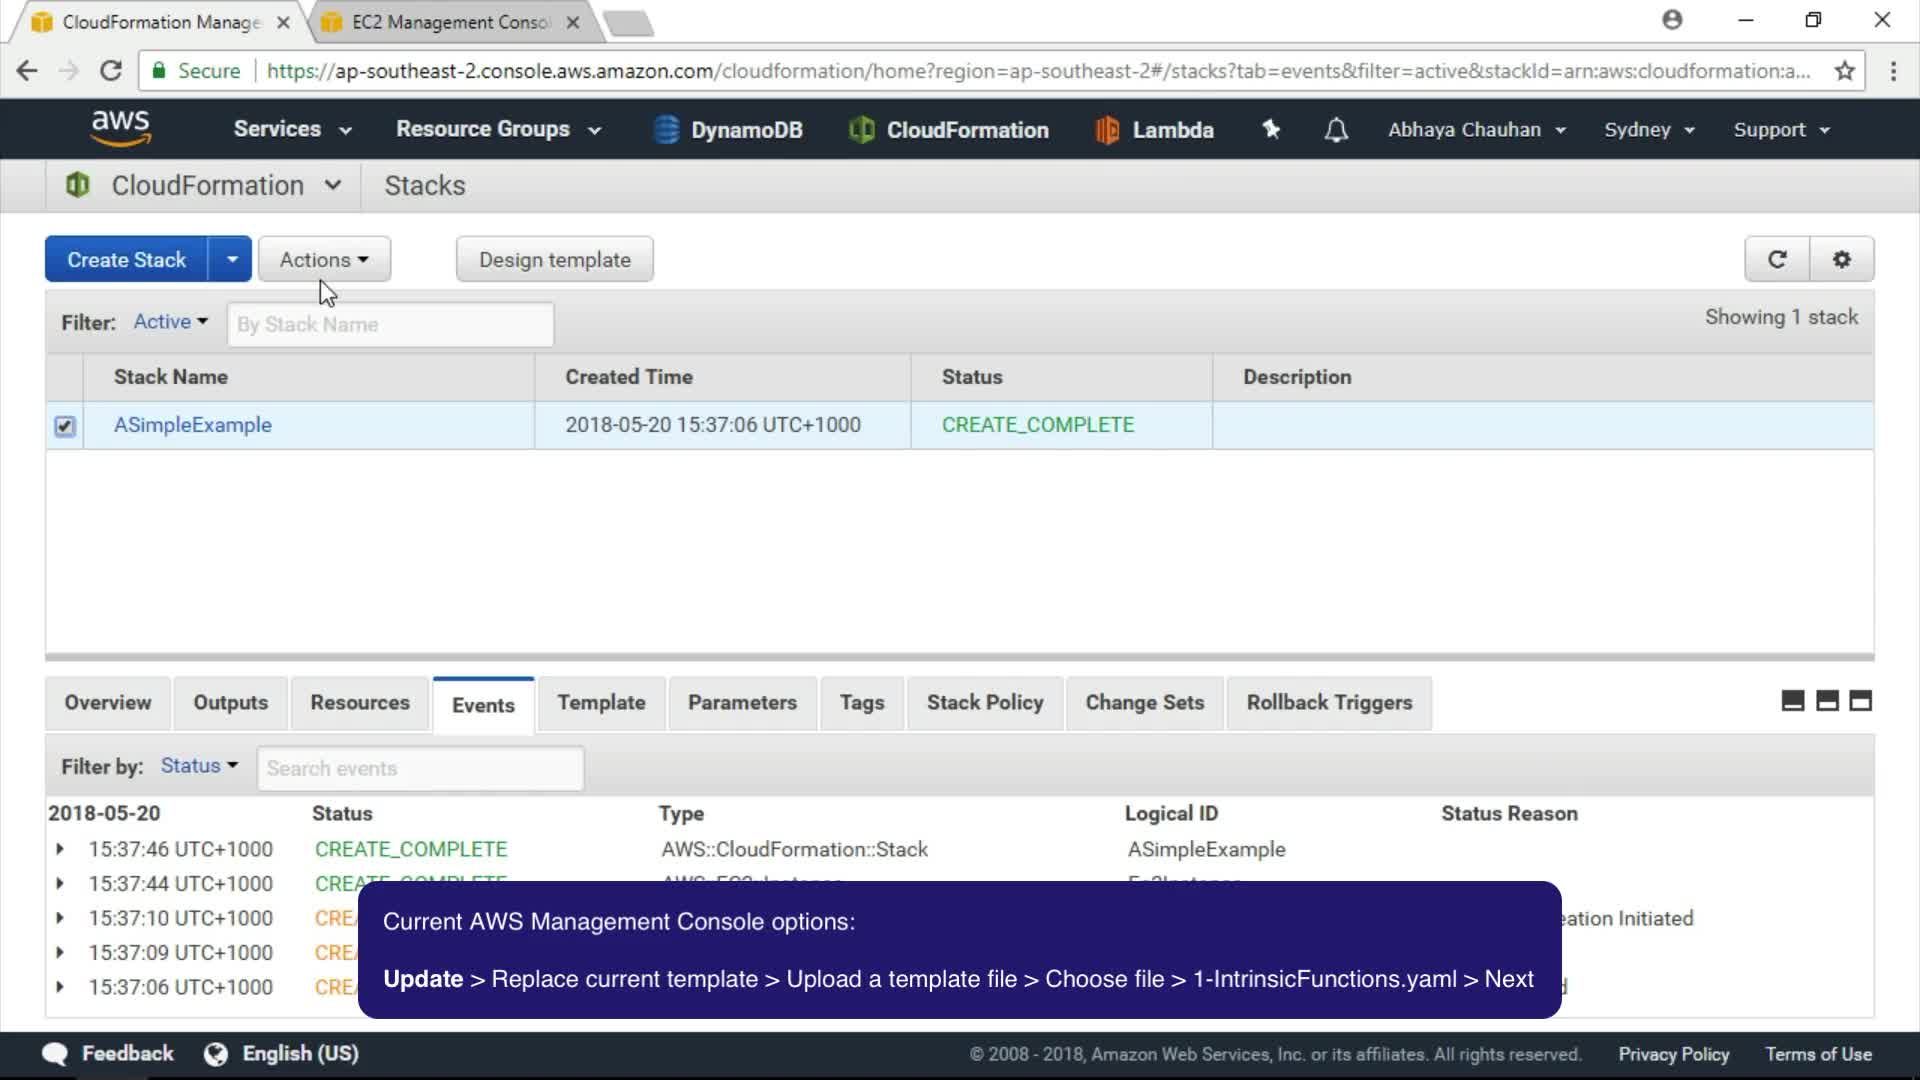Screen dimensions: 1920x1080
Task: Switch to the Resources tab
Action: (x=360, y=703)
